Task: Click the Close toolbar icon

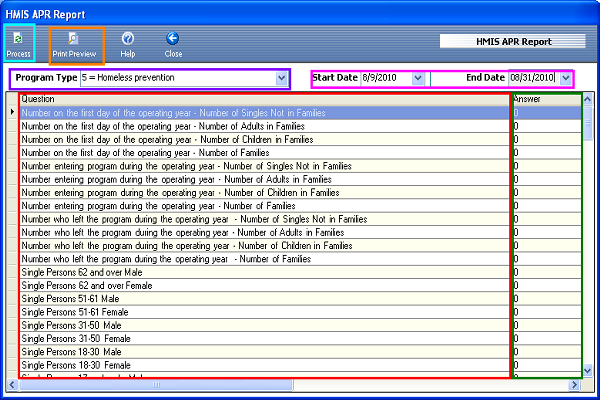Action: tap(173, 43)
